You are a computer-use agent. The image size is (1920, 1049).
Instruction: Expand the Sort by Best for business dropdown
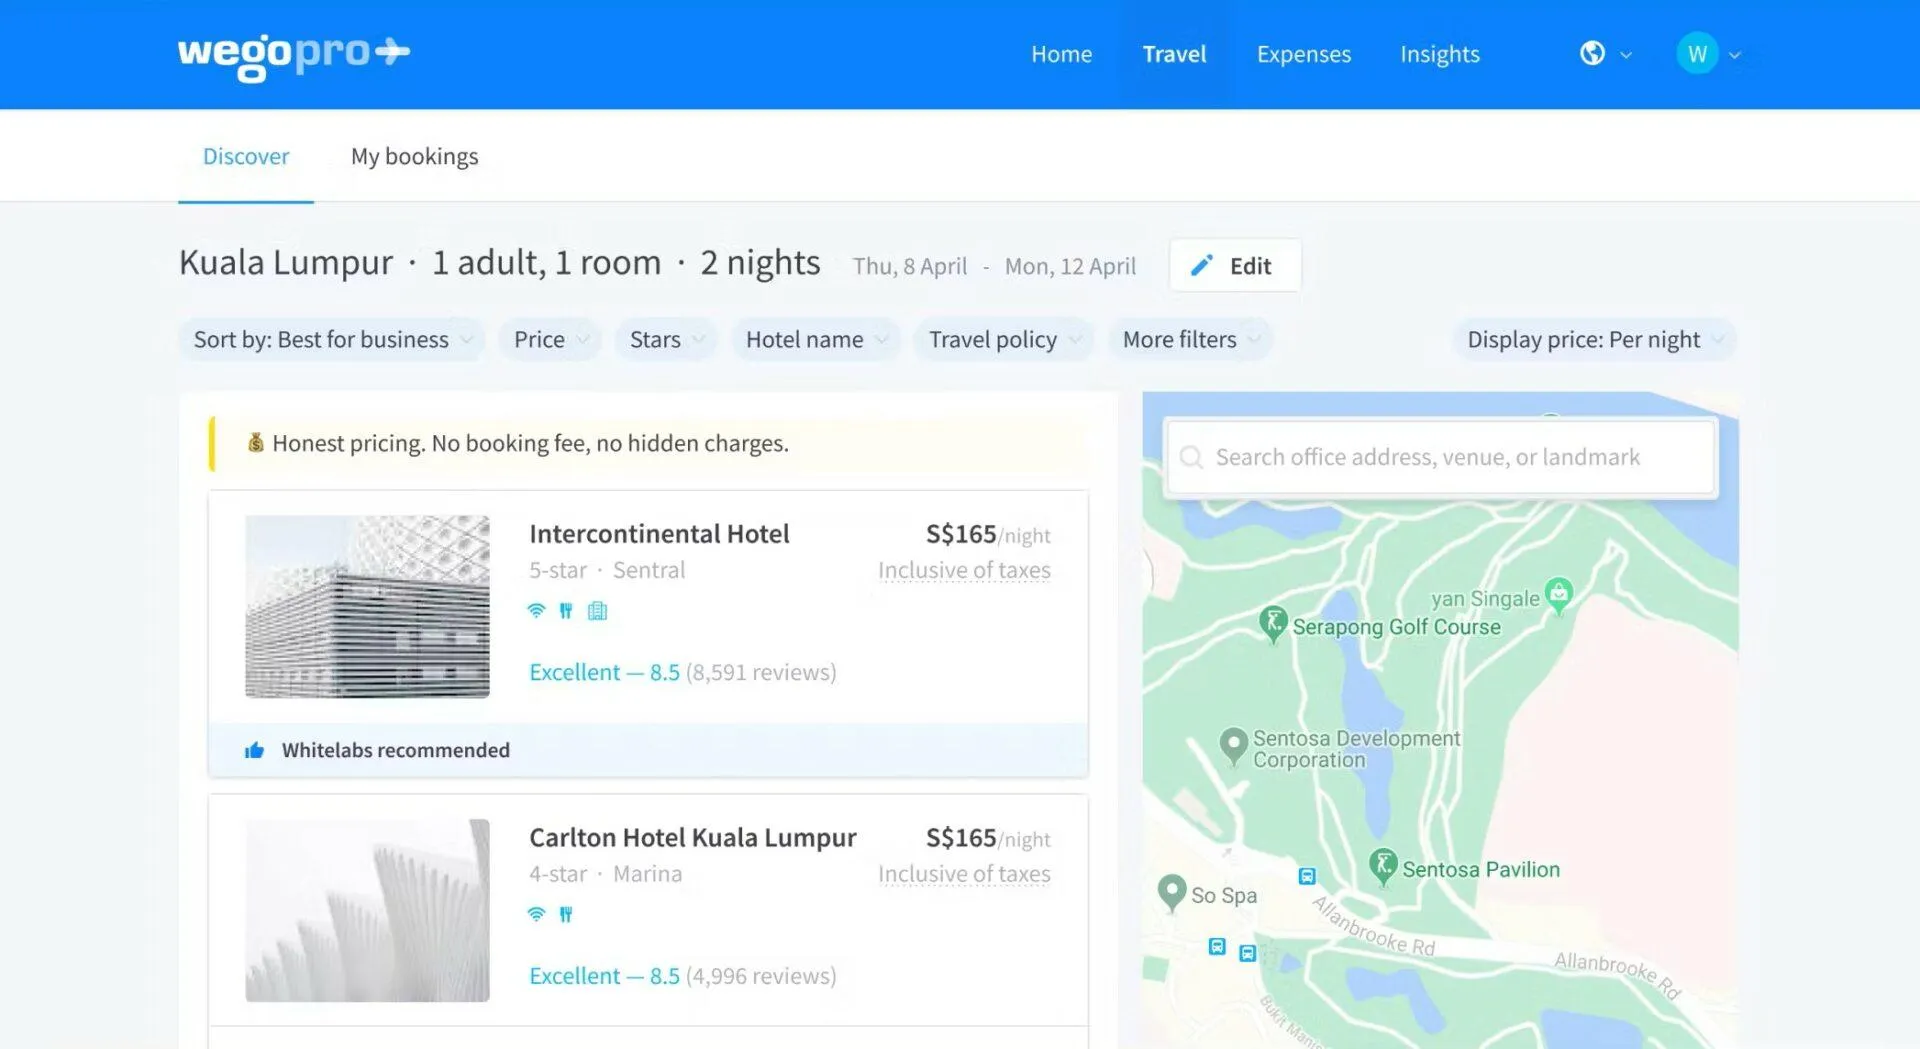[332, 339]
